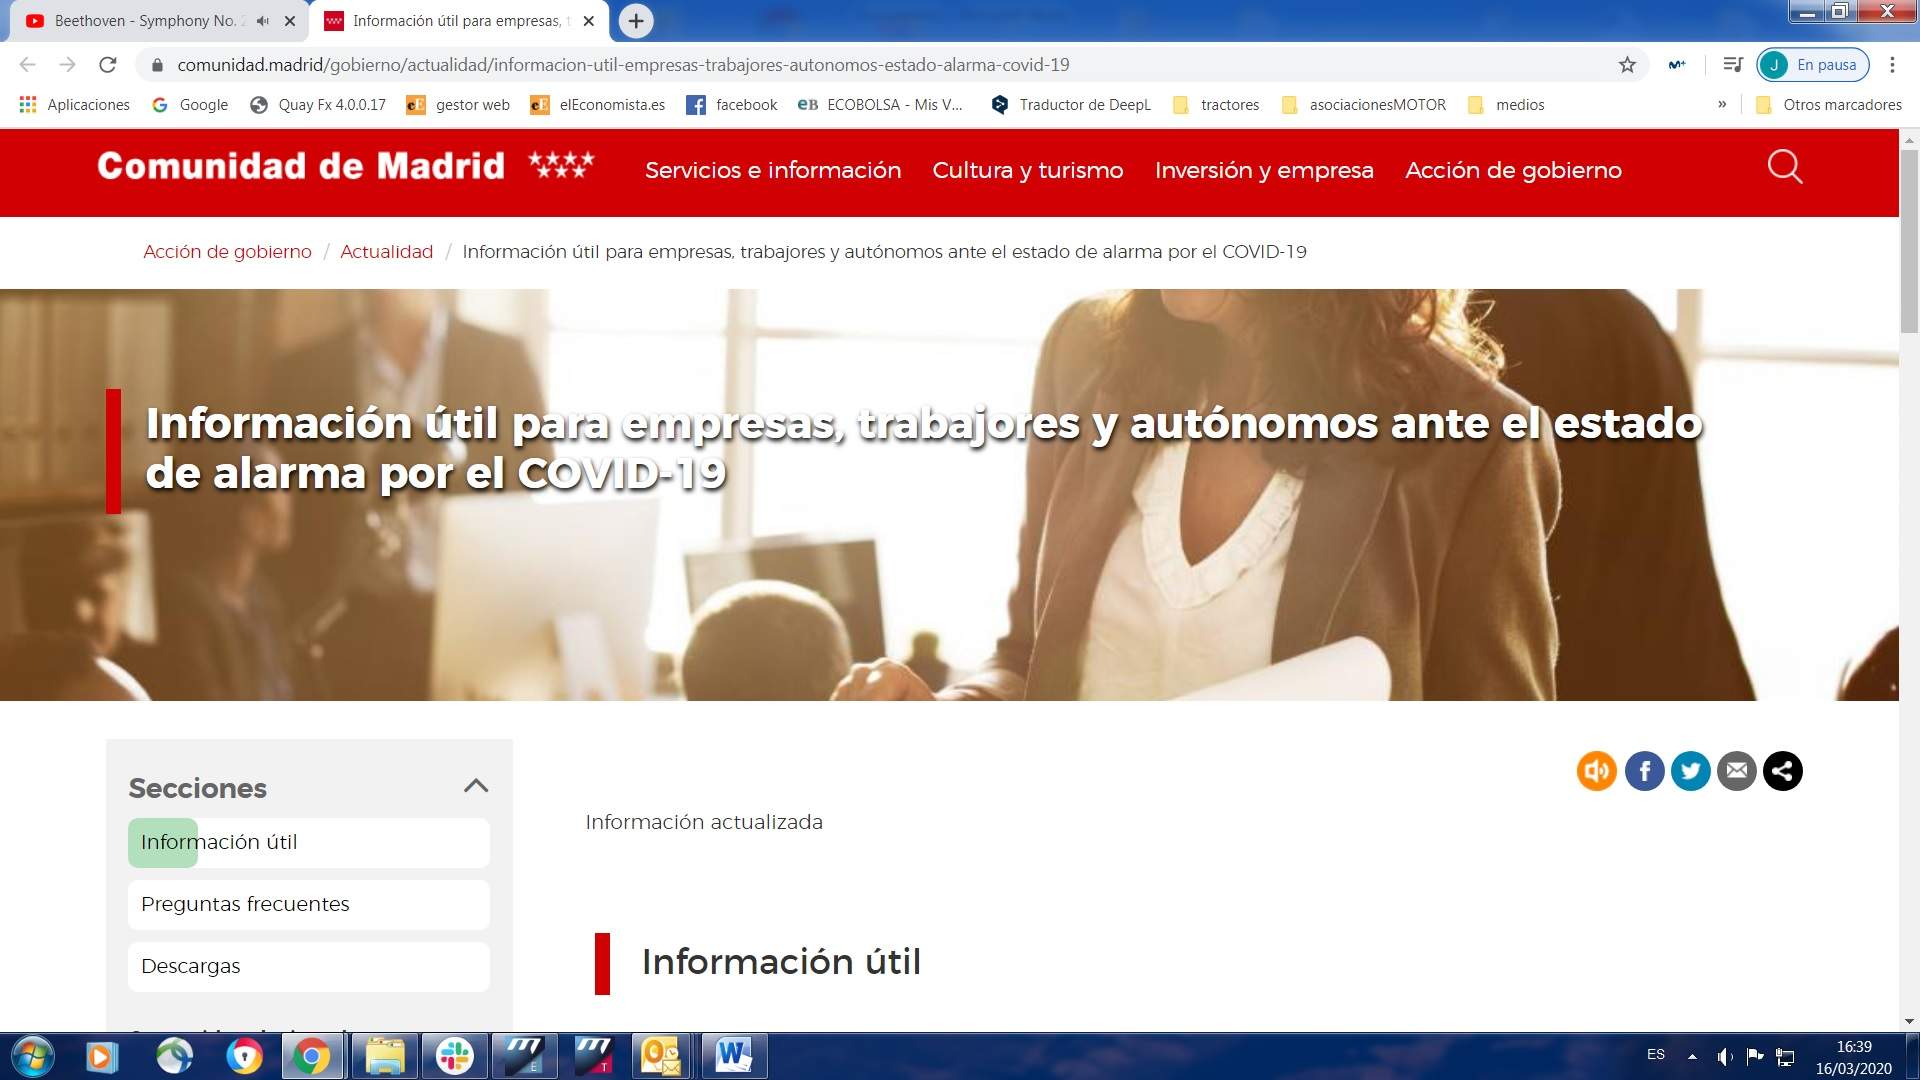
Task: Open File Explorer folder on taskbar
Action: point(384,1056)
